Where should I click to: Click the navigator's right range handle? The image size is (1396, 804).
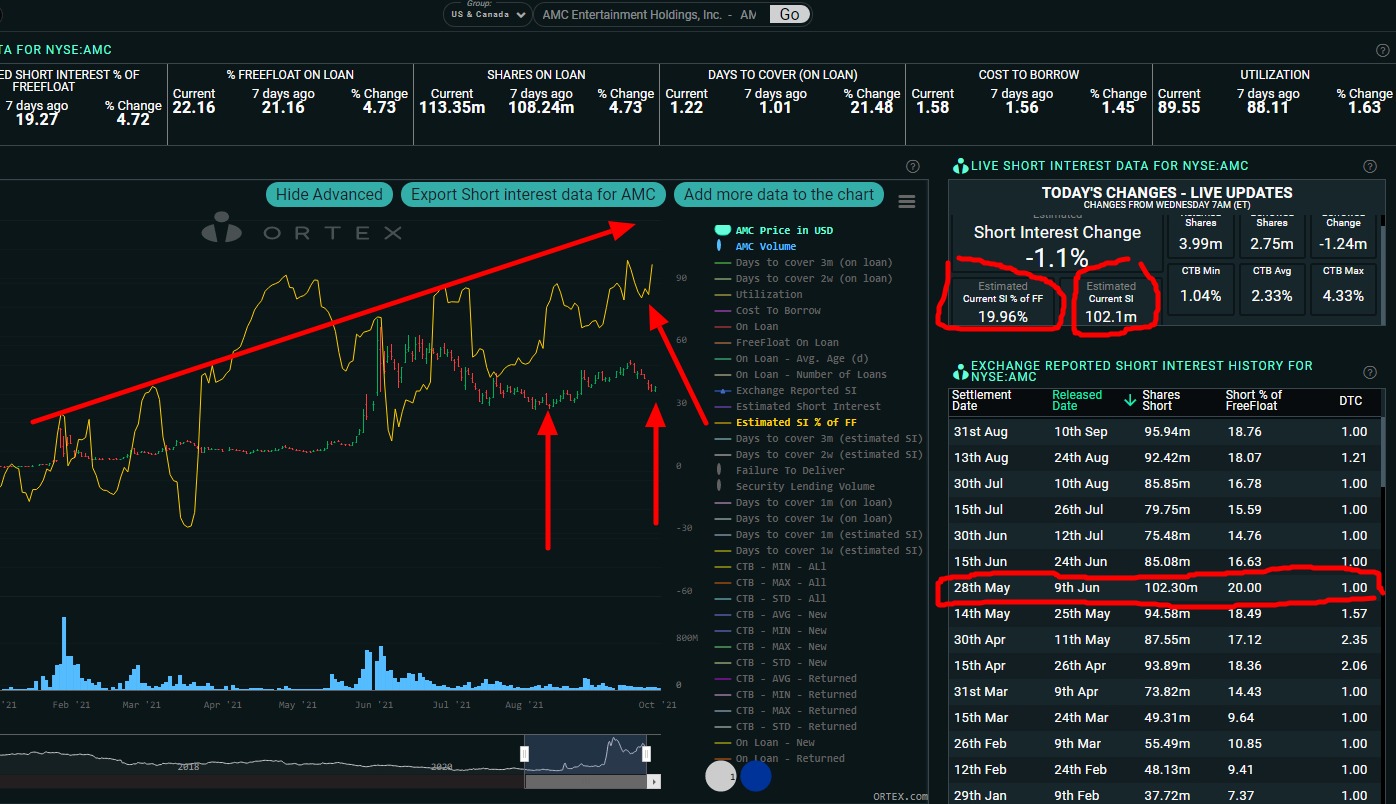[646, 754]
